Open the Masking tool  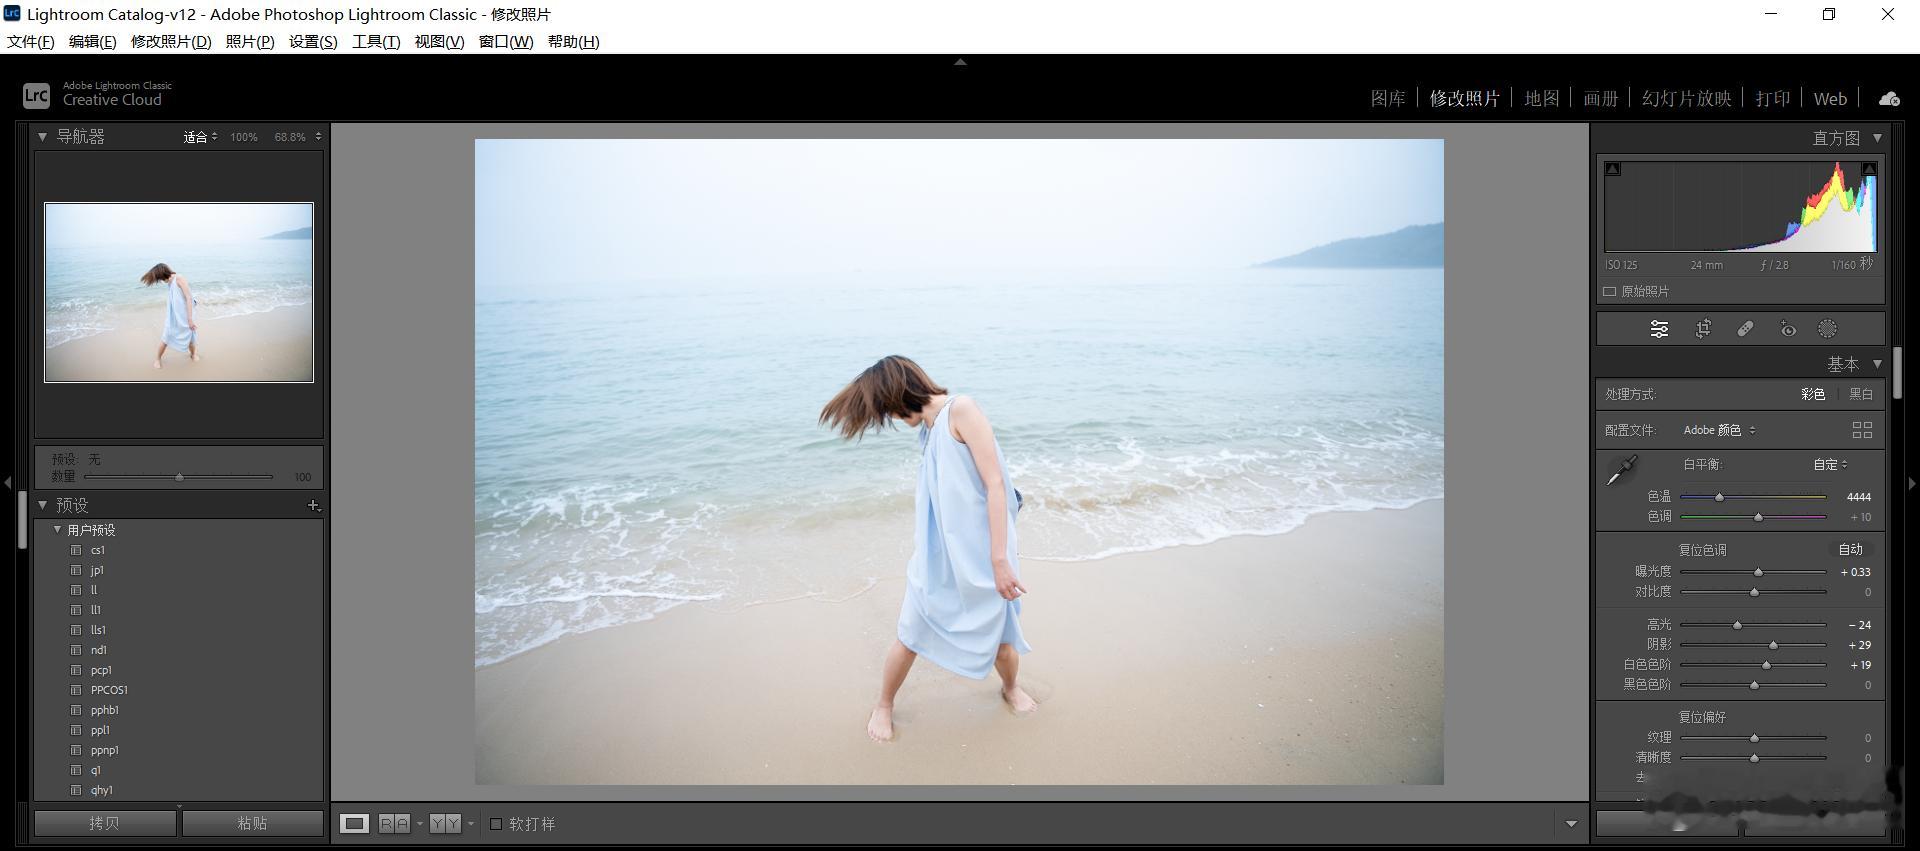click(1827, 329)
